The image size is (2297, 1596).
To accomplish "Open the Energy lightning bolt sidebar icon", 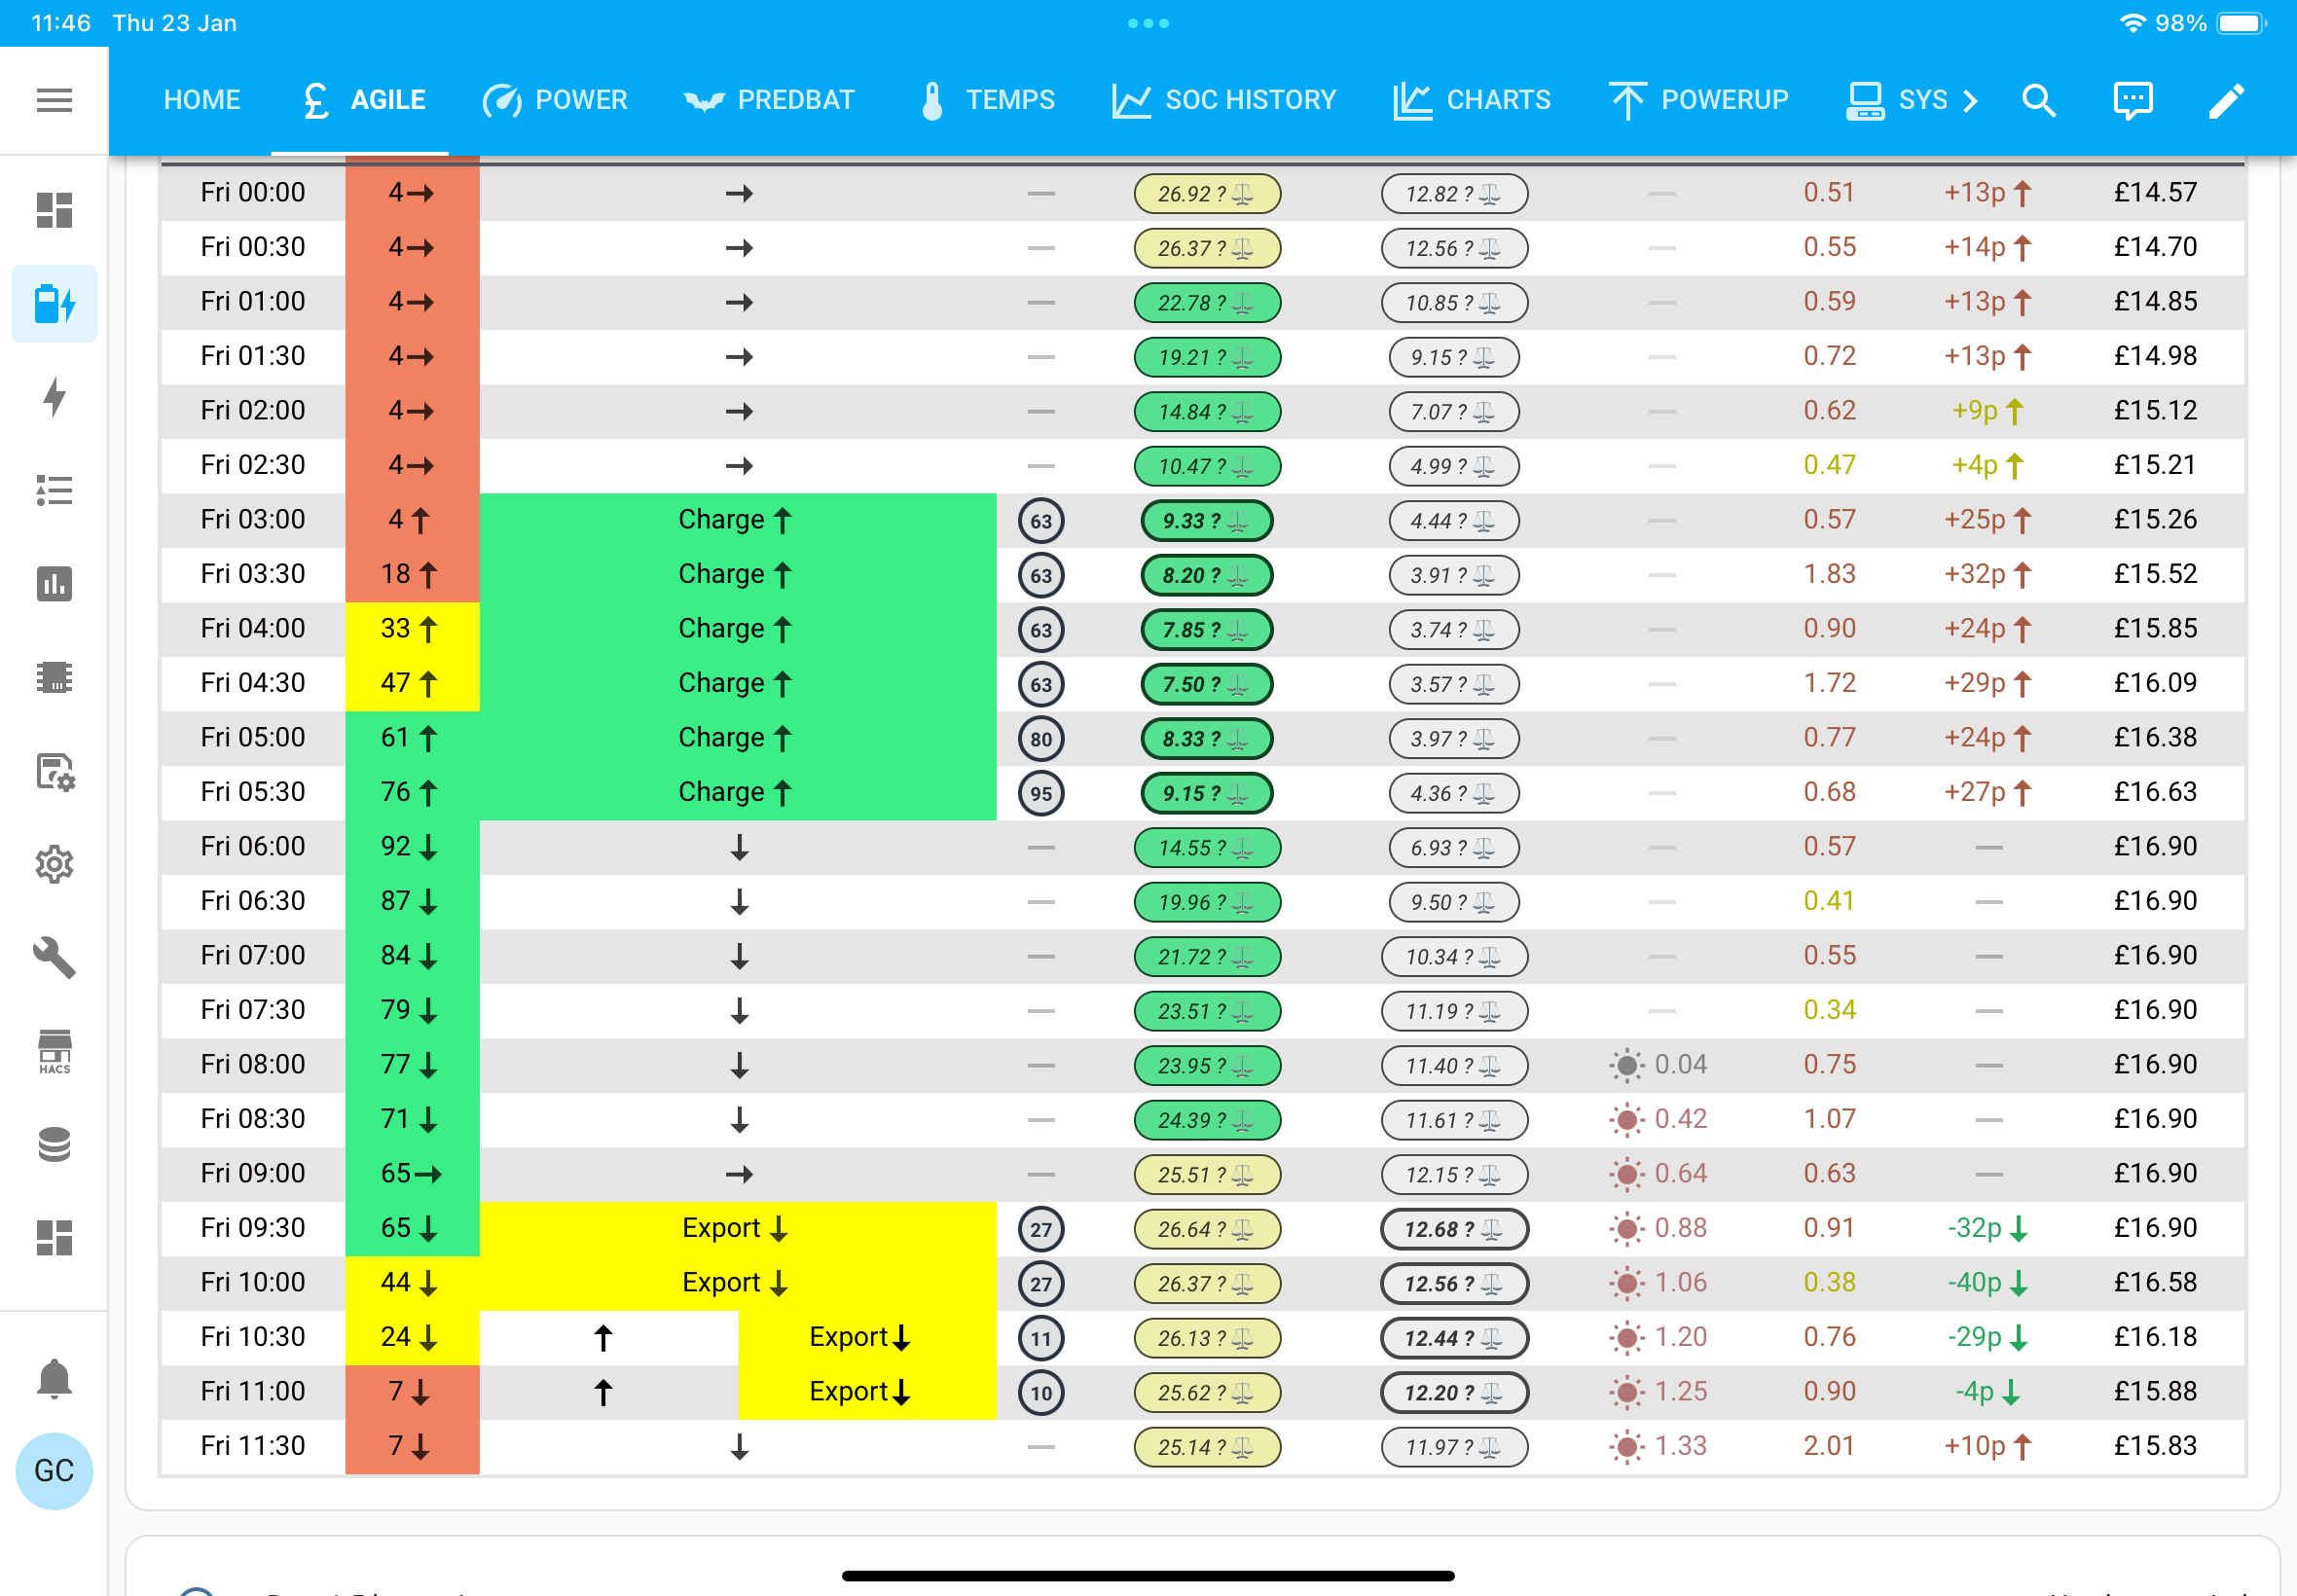I will click(x=54, y=397).
